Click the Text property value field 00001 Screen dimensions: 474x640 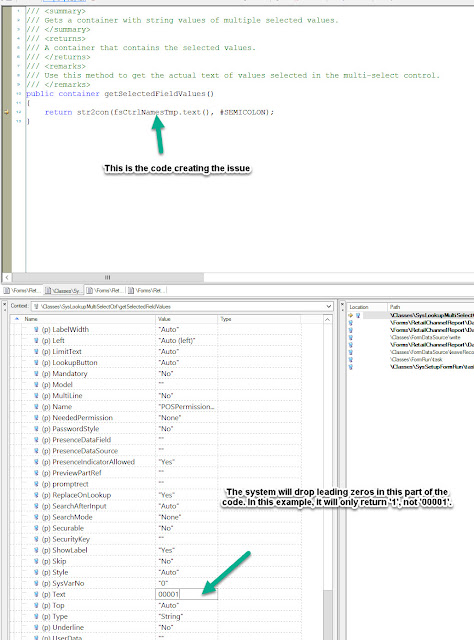(x=187, y=594)
